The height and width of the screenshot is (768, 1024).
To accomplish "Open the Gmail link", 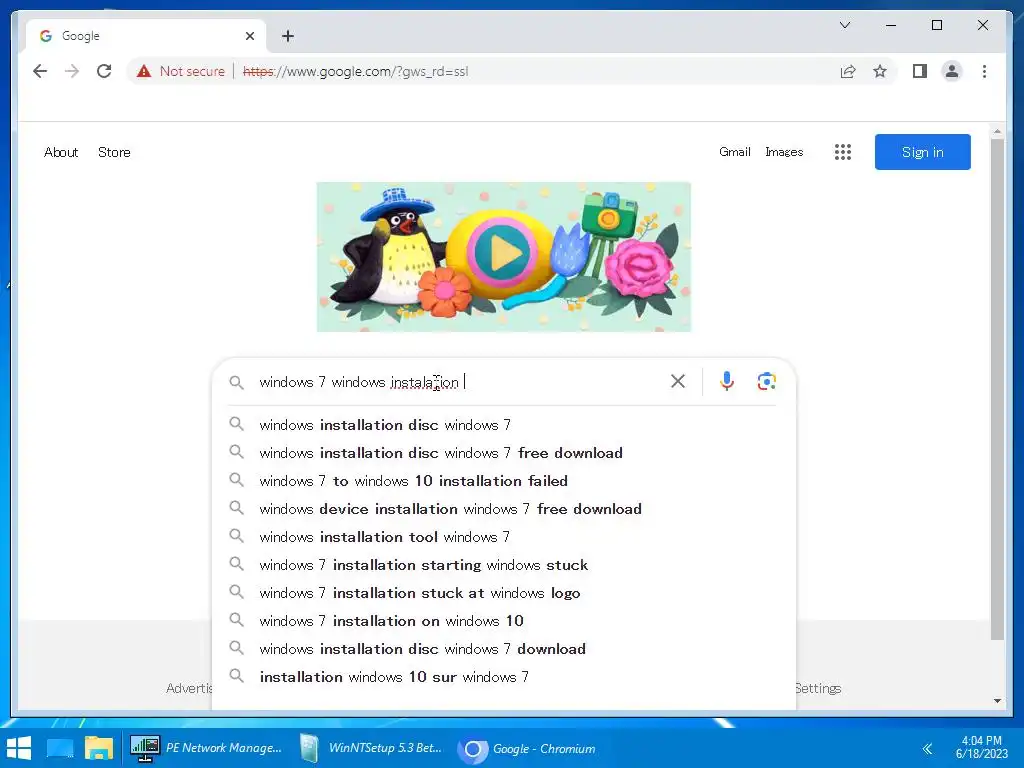I will coord(735,152).
